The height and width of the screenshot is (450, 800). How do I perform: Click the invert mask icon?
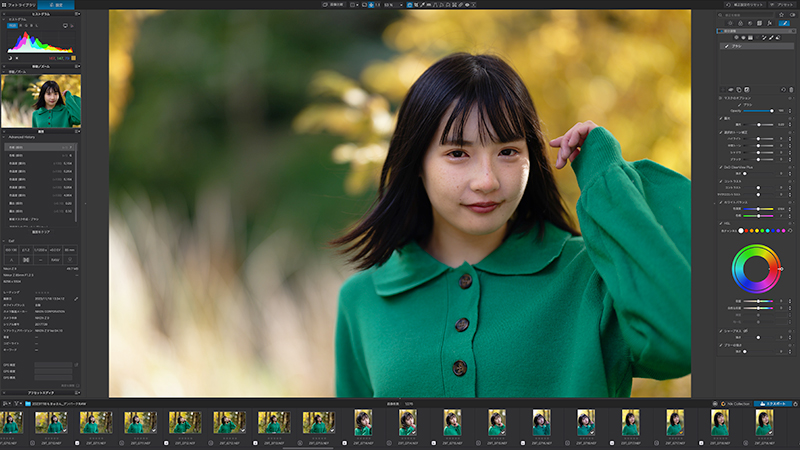747,89
